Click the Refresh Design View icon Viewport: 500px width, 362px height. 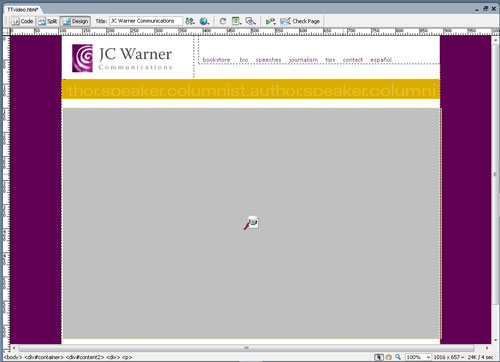click(223, 21)
